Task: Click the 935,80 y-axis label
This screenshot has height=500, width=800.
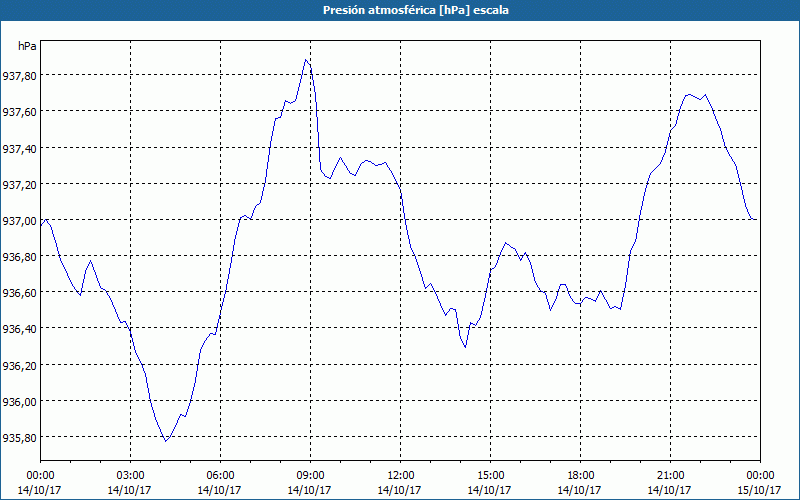Action: pyautogui.click(x=20, y=438)
